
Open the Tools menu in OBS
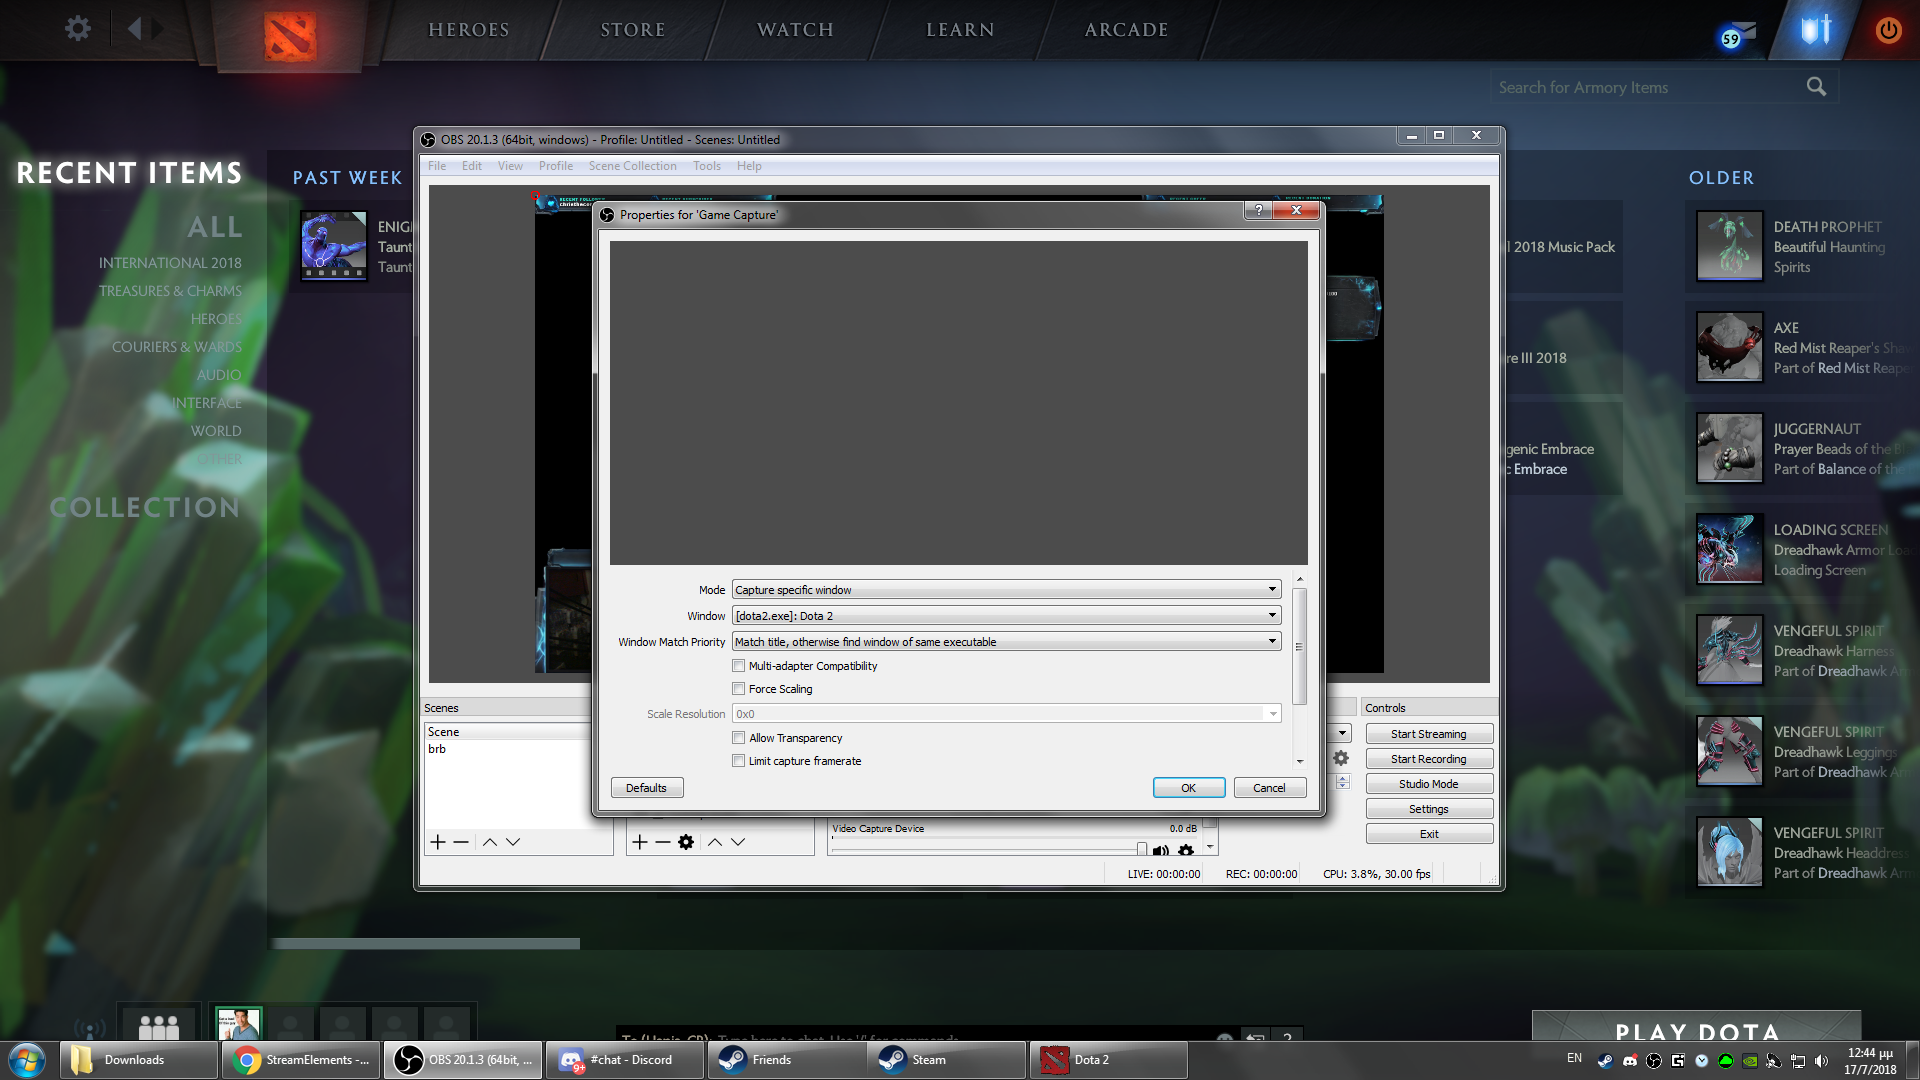point(706,166)
